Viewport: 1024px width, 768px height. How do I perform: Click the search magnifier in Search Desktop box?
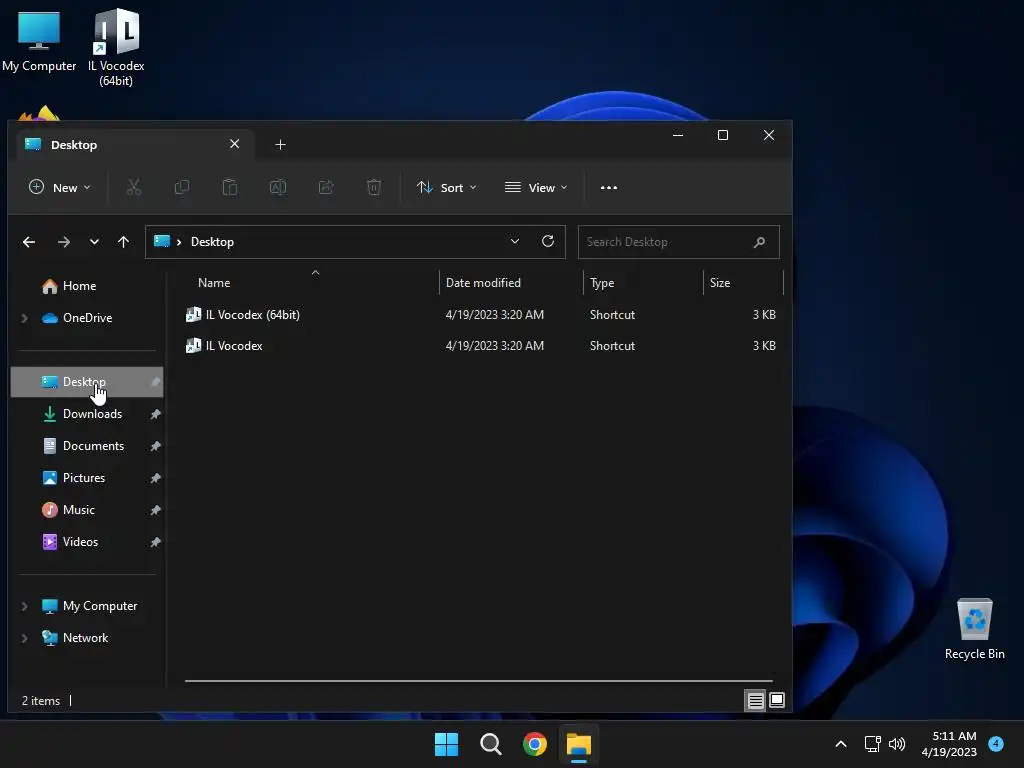[x=759, y=242]
